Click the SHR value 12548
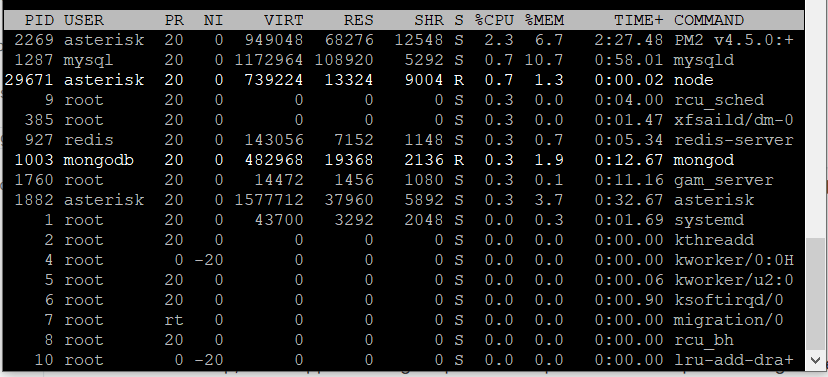The height and width of the screenshot is (377, 828). 419,40
